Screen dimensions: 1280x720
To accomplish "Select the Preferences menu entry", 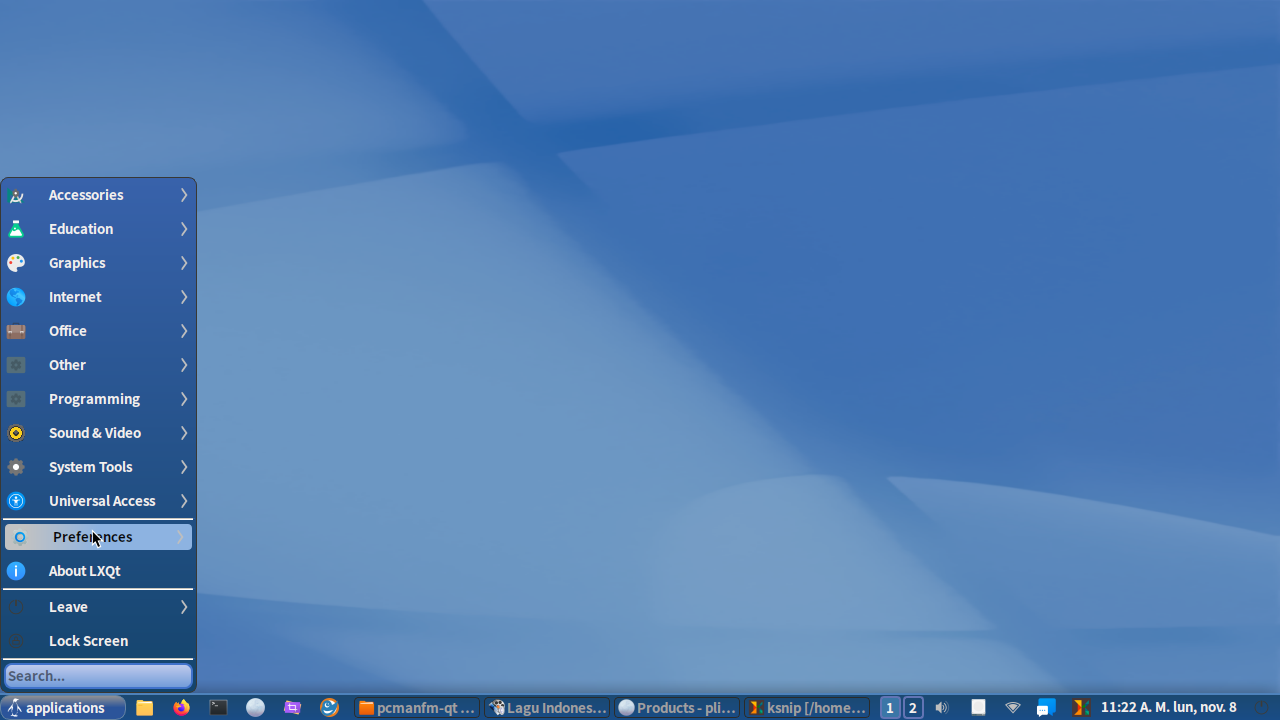I will [98, 537].
